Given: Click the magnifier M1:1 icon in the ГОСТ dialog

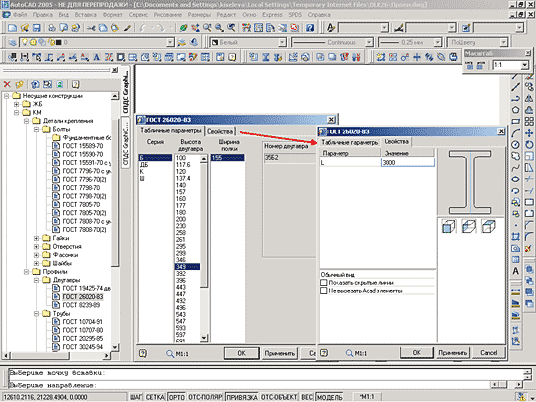Looking at the screenshot, I should 170,353.
